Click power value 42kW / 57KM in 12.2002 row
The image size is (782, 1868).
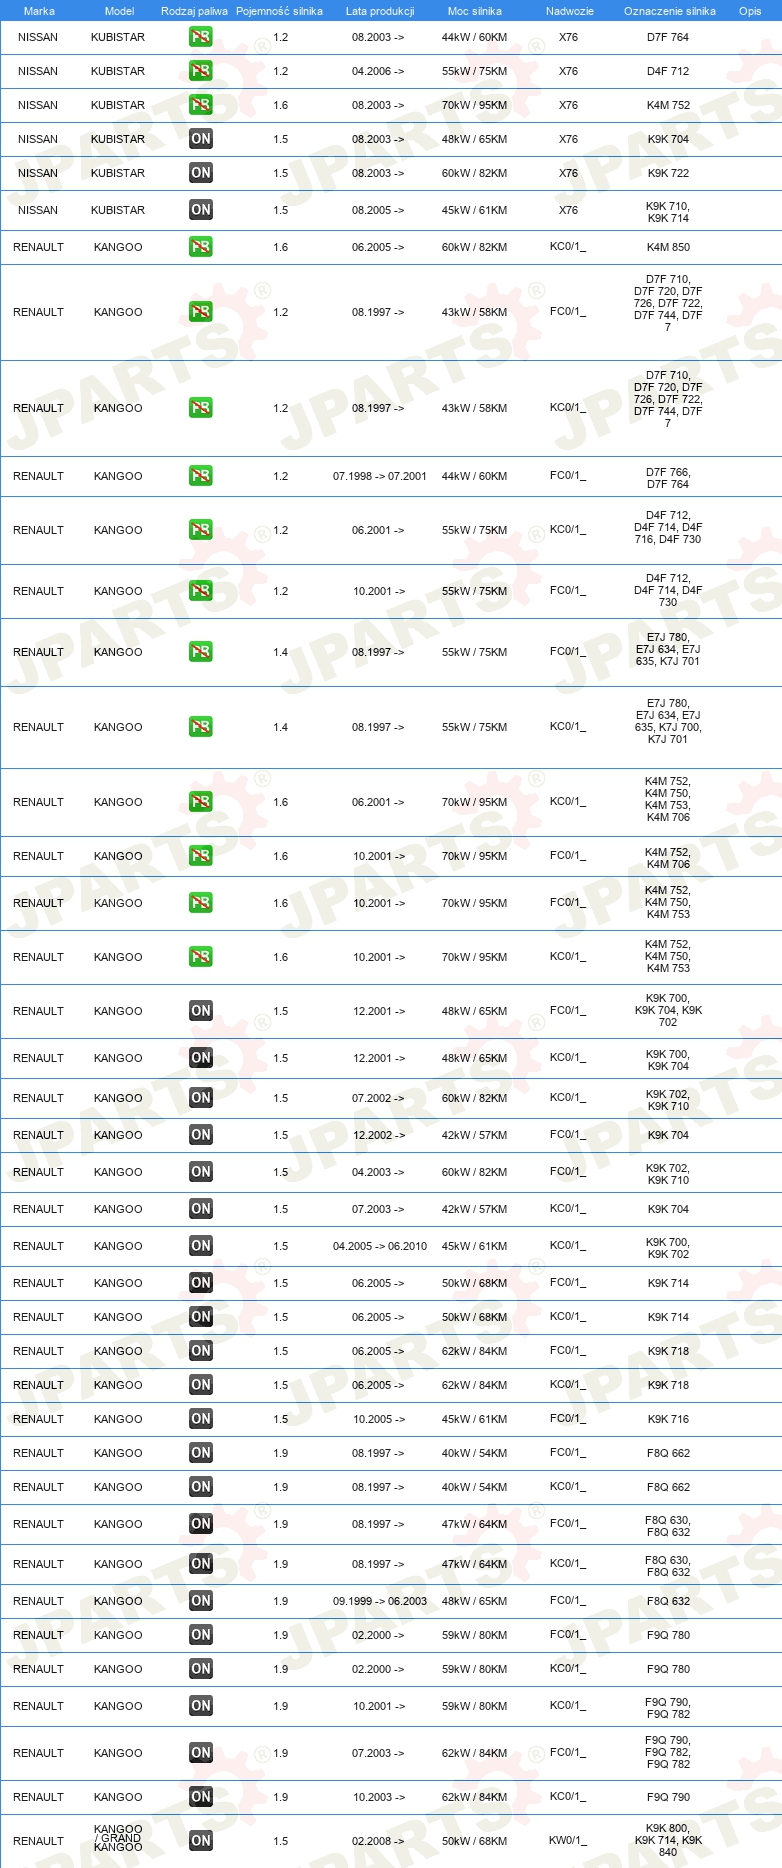(474, 1135)
